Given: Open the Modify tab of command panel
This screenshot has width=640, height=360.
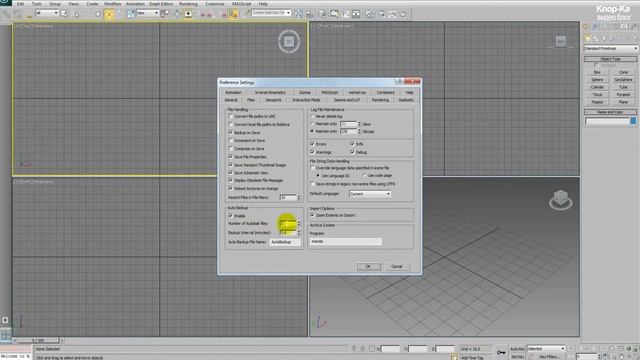Looking at the screenshot, I should 595,27.
